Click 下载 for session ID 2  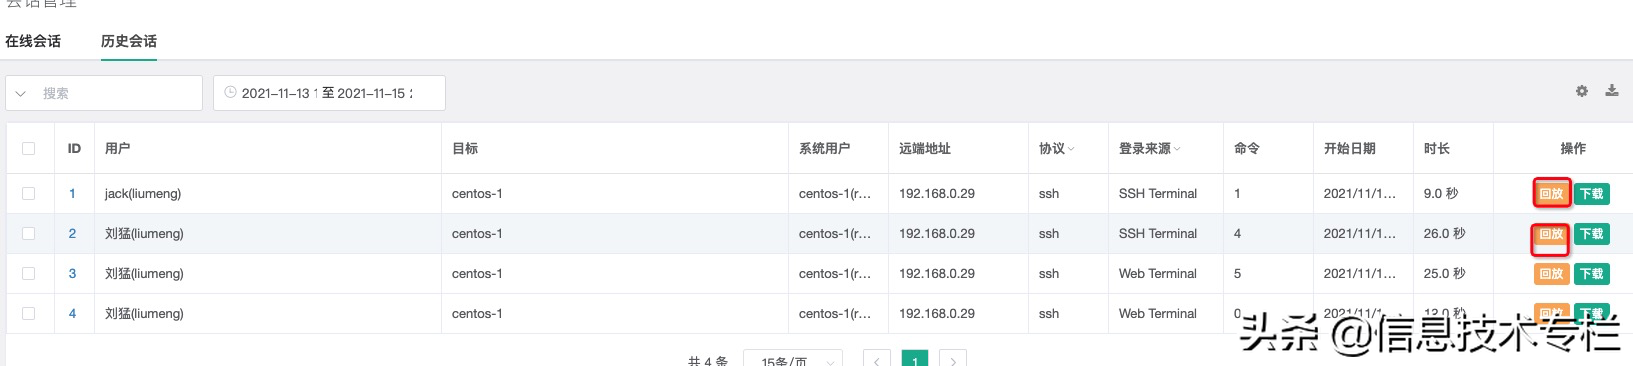click(1592, 233)
